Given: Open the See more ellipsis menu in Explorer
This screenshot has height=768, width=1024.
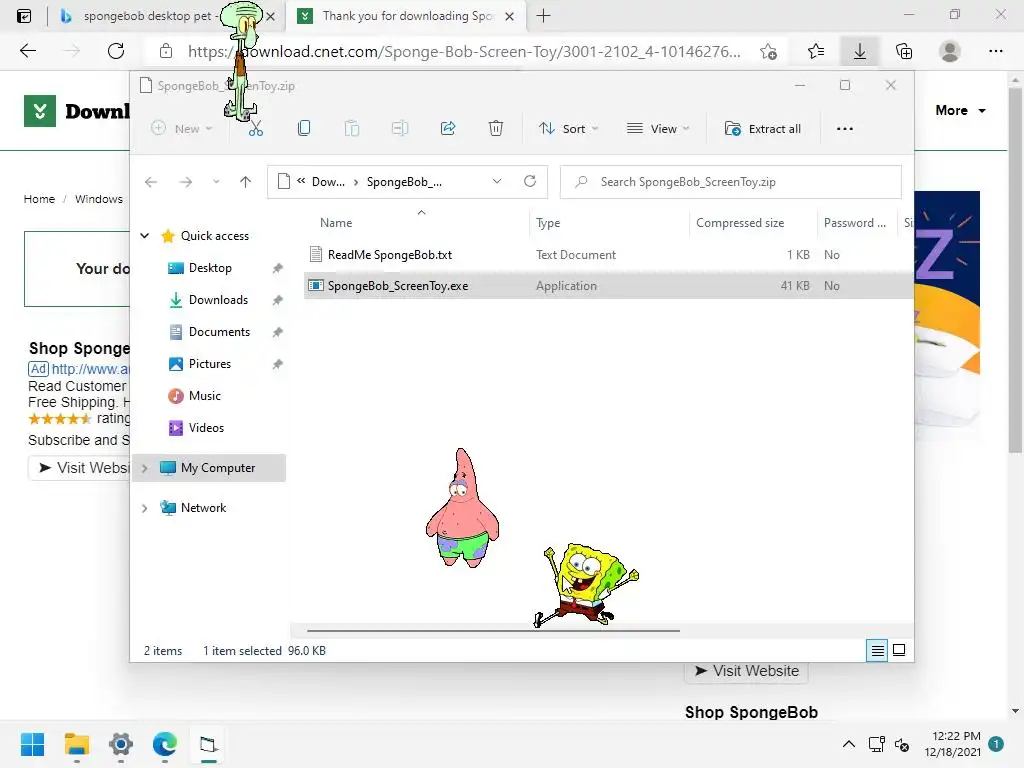Looking at the screenshot, I should [x=844, y=129].
